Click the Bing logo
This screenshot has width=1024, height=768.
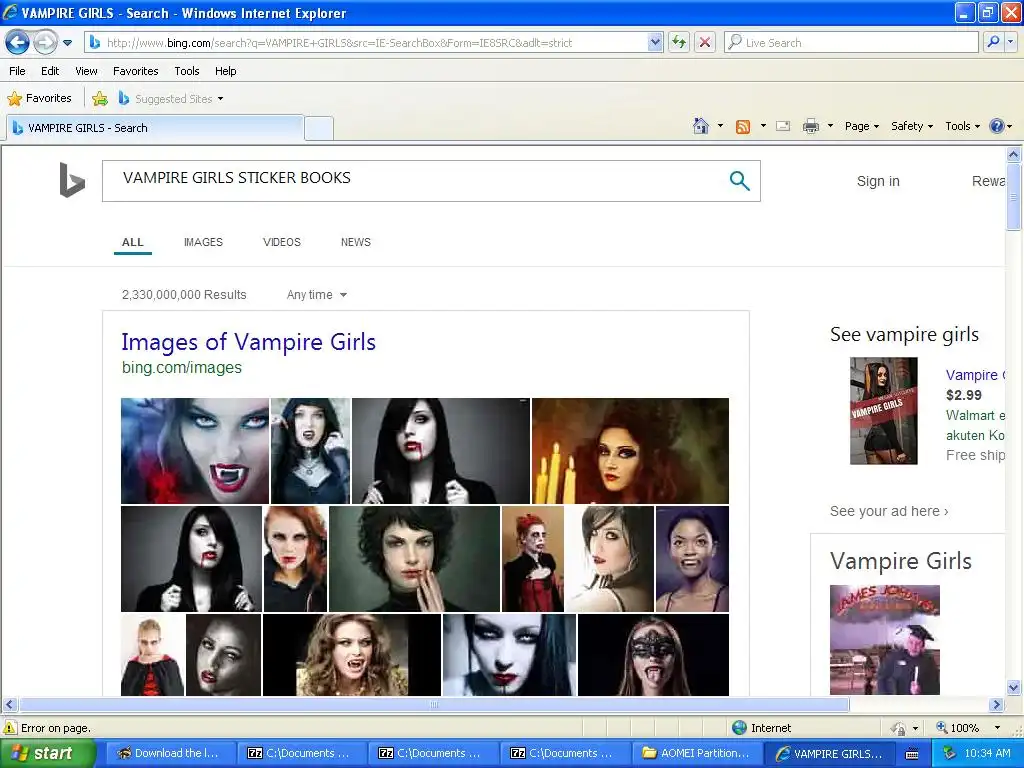[x=72, y=180]
